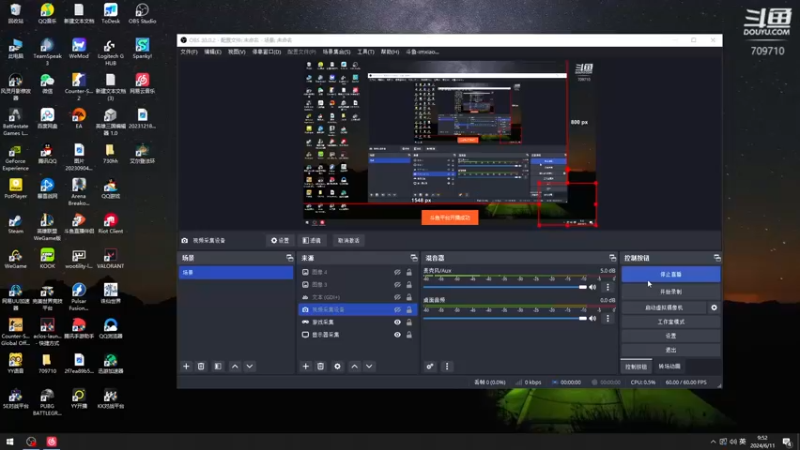The width and height of the screenshot is (800, 450).
Task: Open the 帮助(H) menu
Action: tap(390, 52)
